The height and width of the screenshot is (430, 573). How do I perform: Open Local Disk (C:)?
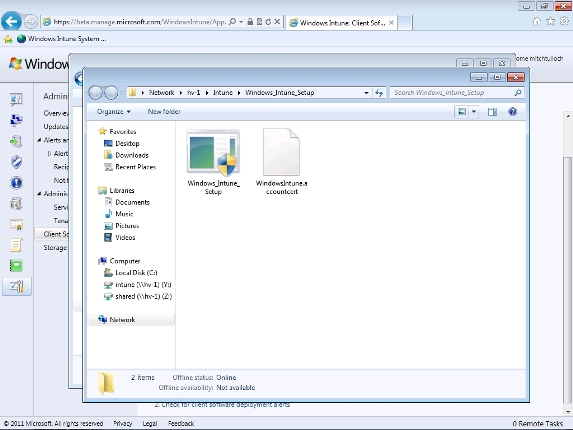tap(131, 273)
